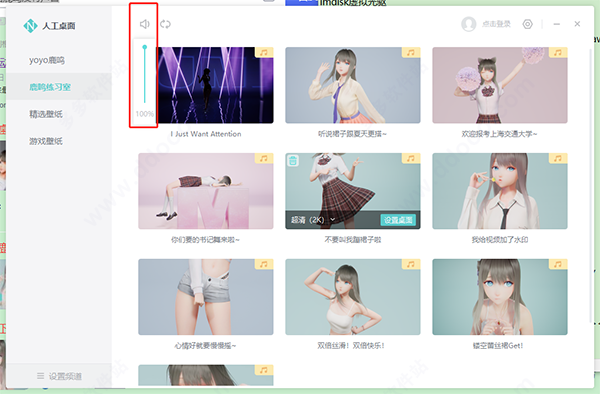This screenshot has height=394, width=600.
Task: Minimize the 人工桌面 window
Action: [557, 24]
